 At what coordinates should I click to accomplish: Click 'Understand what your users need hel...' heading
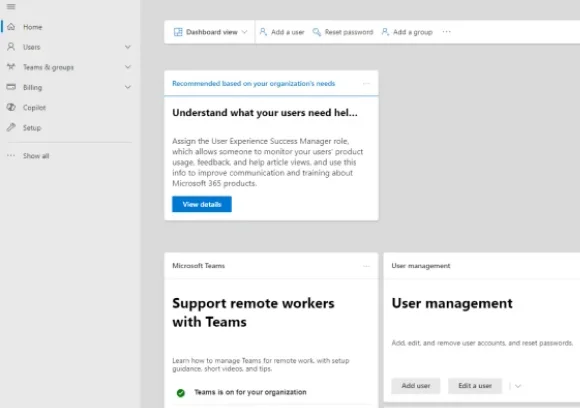(x=265, y=112)
